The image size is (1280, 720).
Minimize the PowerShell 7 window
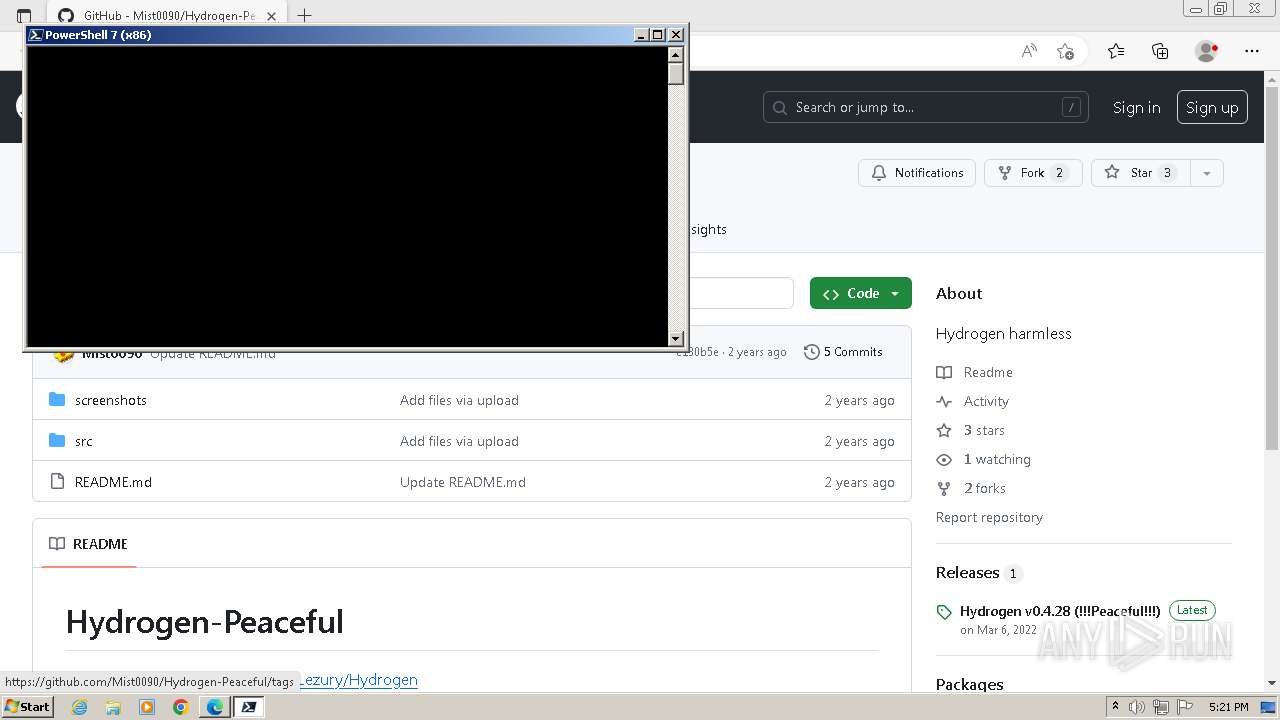[x=641, y=34]
